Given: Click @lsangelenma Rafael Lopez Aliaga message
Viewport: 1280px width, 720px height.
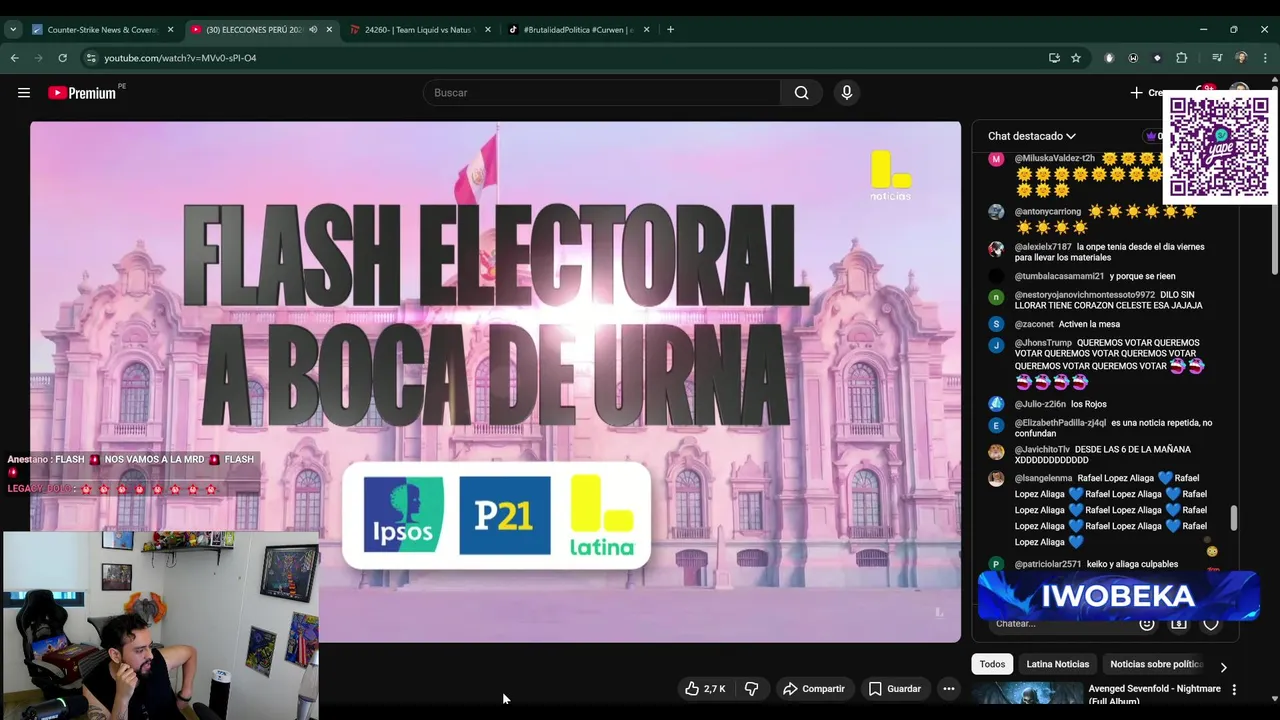Looking at the screenshot, I should [x=1111, y=510].
